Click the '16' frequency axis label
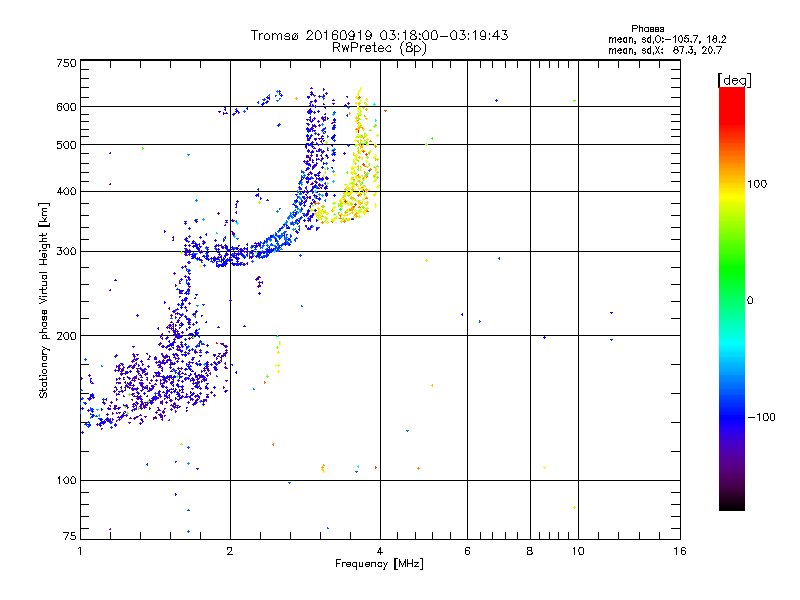This screenshot has height=600, width=800. pos(680,551)
